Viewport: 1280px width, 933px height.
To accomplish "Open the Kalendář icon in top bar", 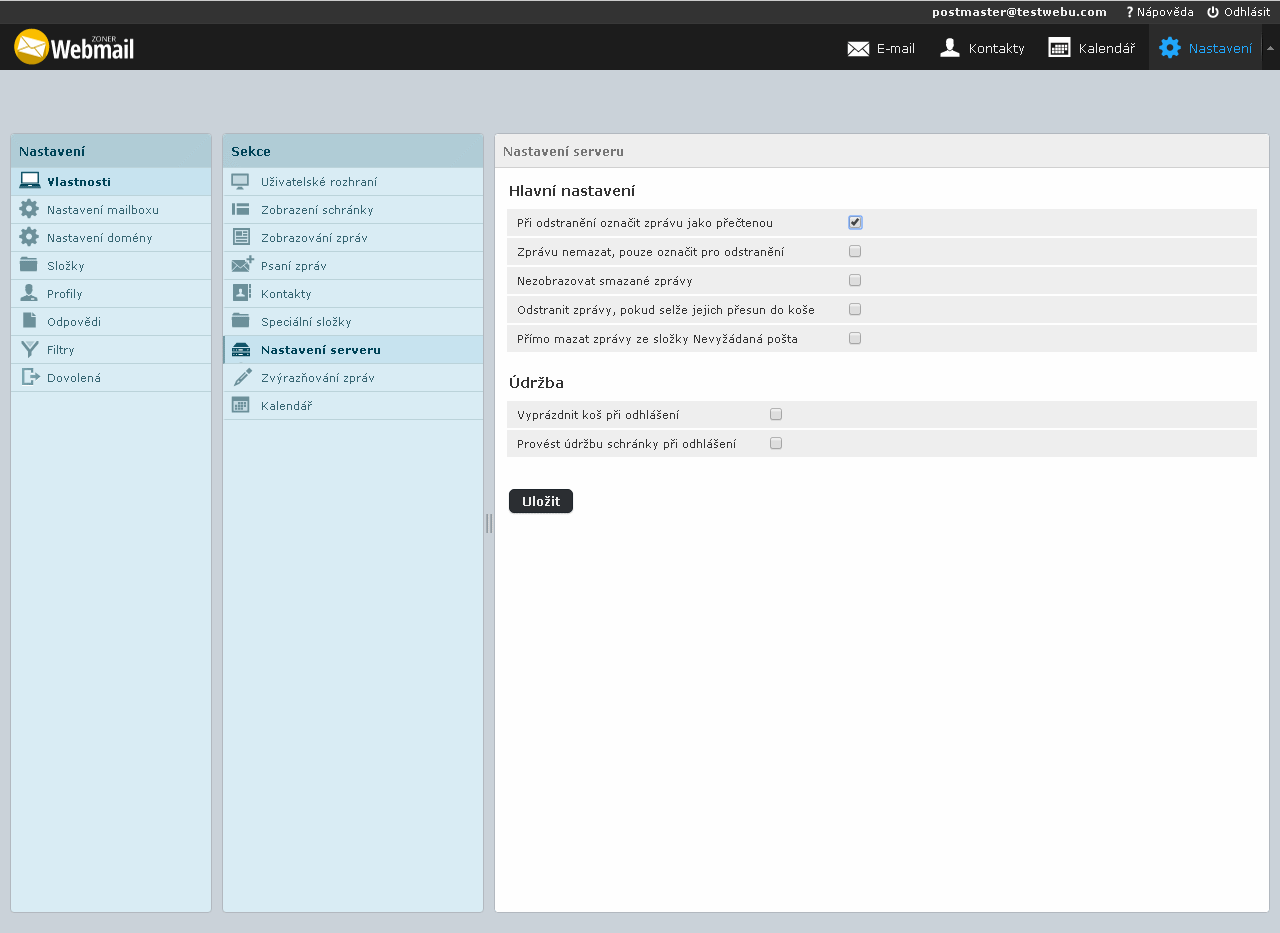I will pyautogui.click(x=1059, y=48).
